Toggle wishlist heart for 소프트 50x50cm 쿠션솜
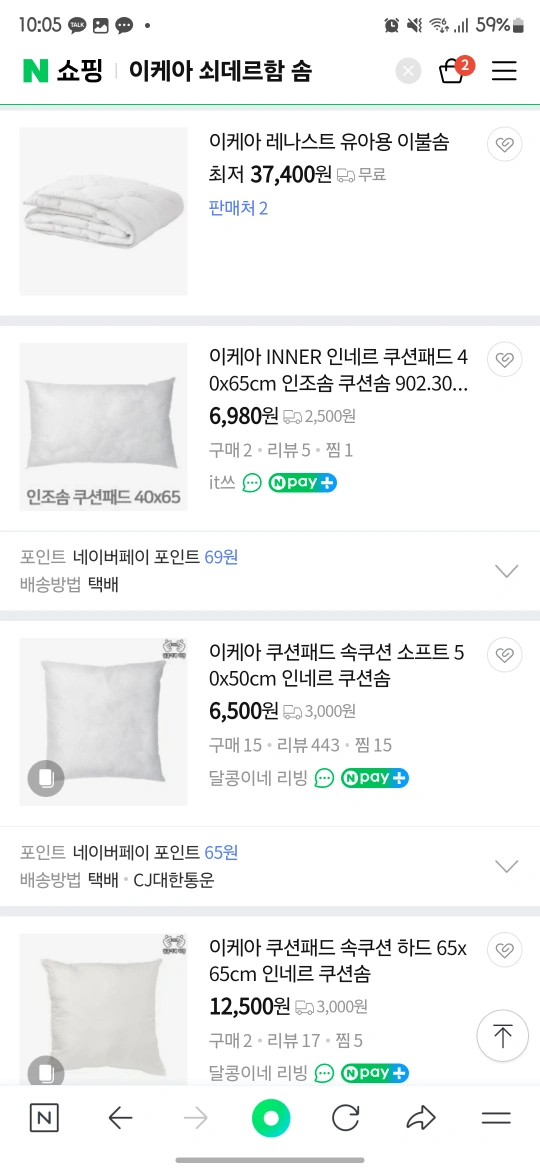540x1170 pixels. tap(505, 654)
